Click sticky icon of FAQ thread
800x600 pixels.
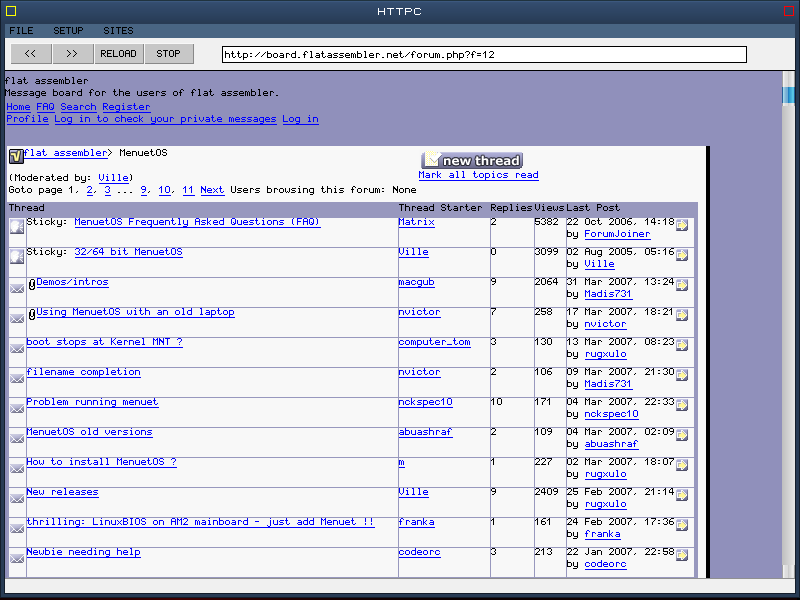(17, 227)
